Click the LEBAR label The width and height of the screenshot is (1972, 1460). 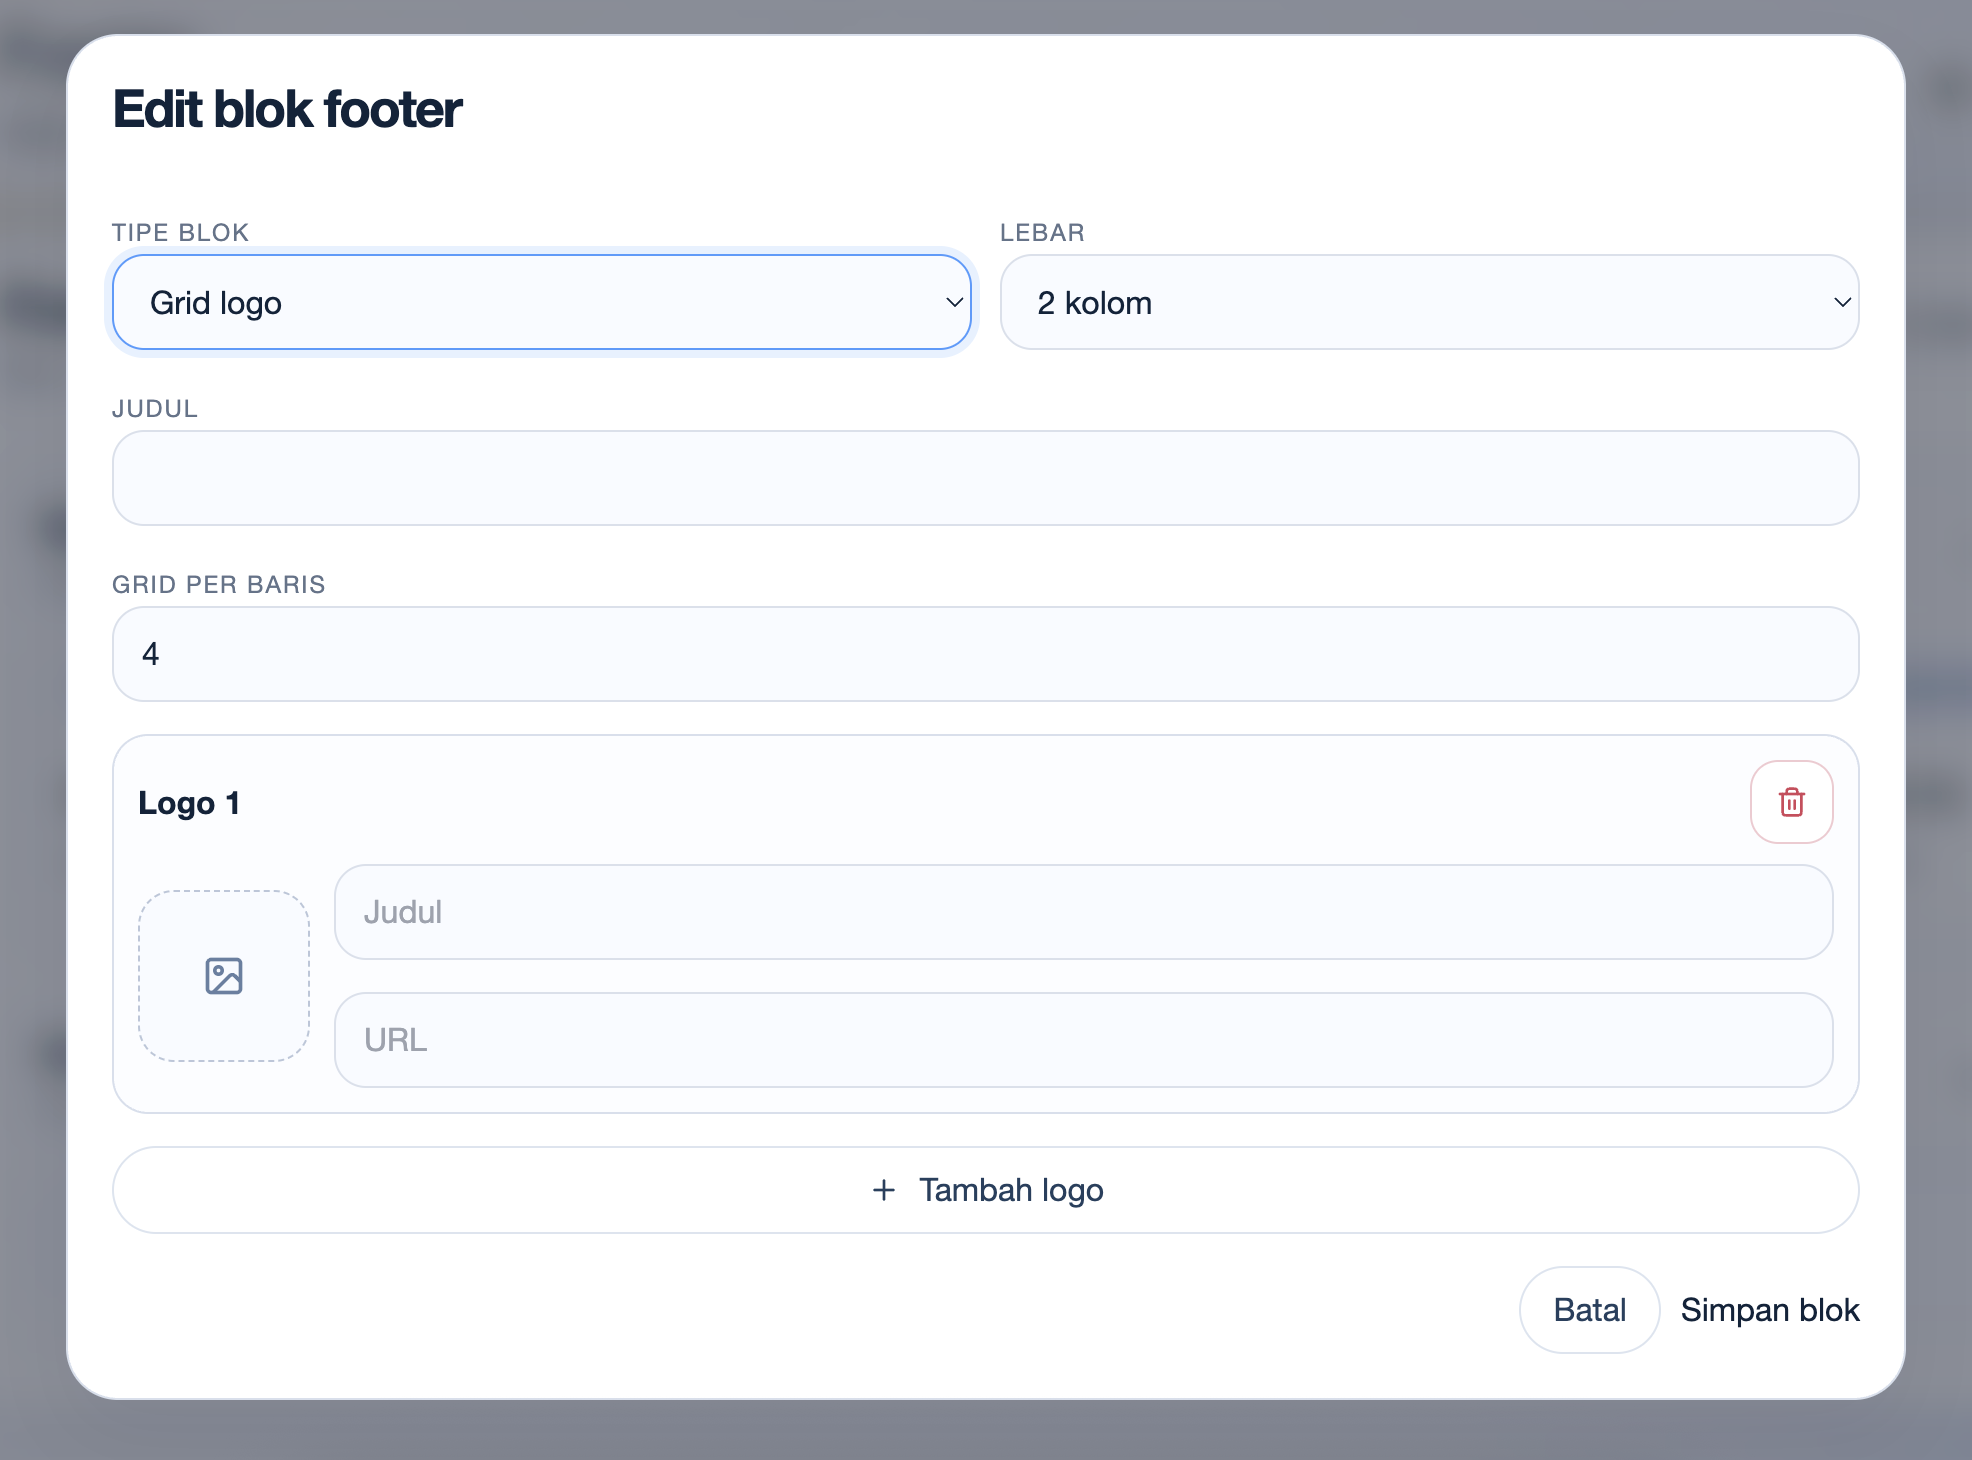(x=1042, y=233)
